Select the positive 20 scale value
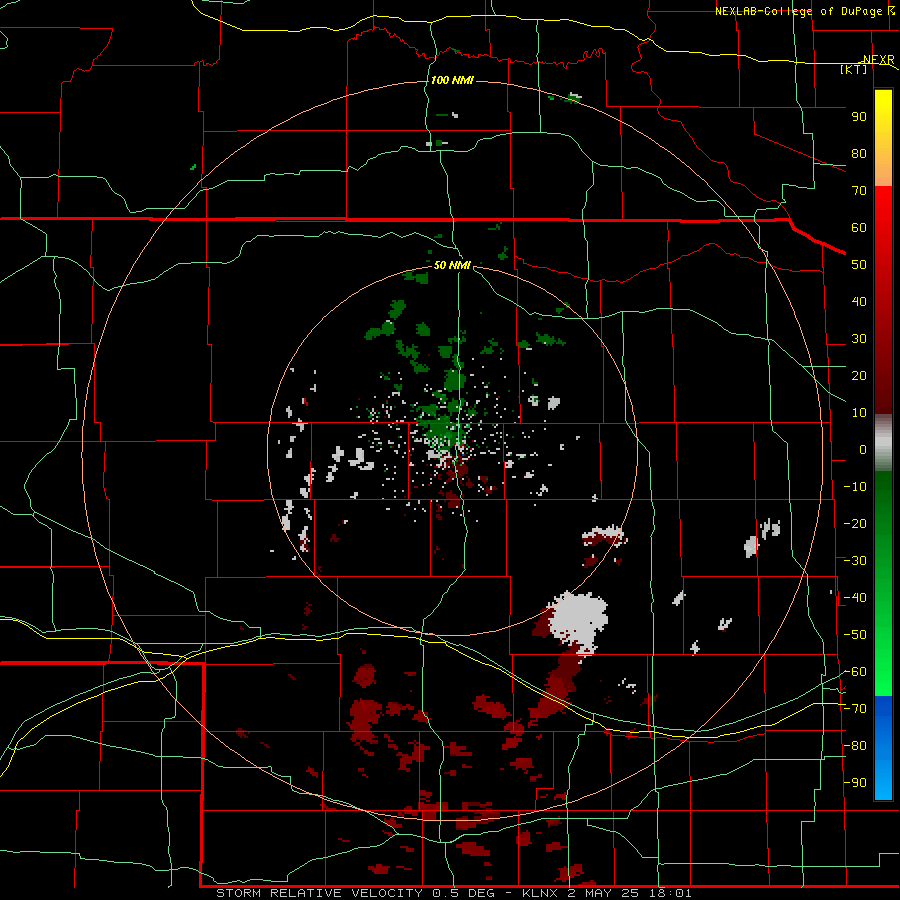This screenshot has height=900, width=900. (859, 375)
